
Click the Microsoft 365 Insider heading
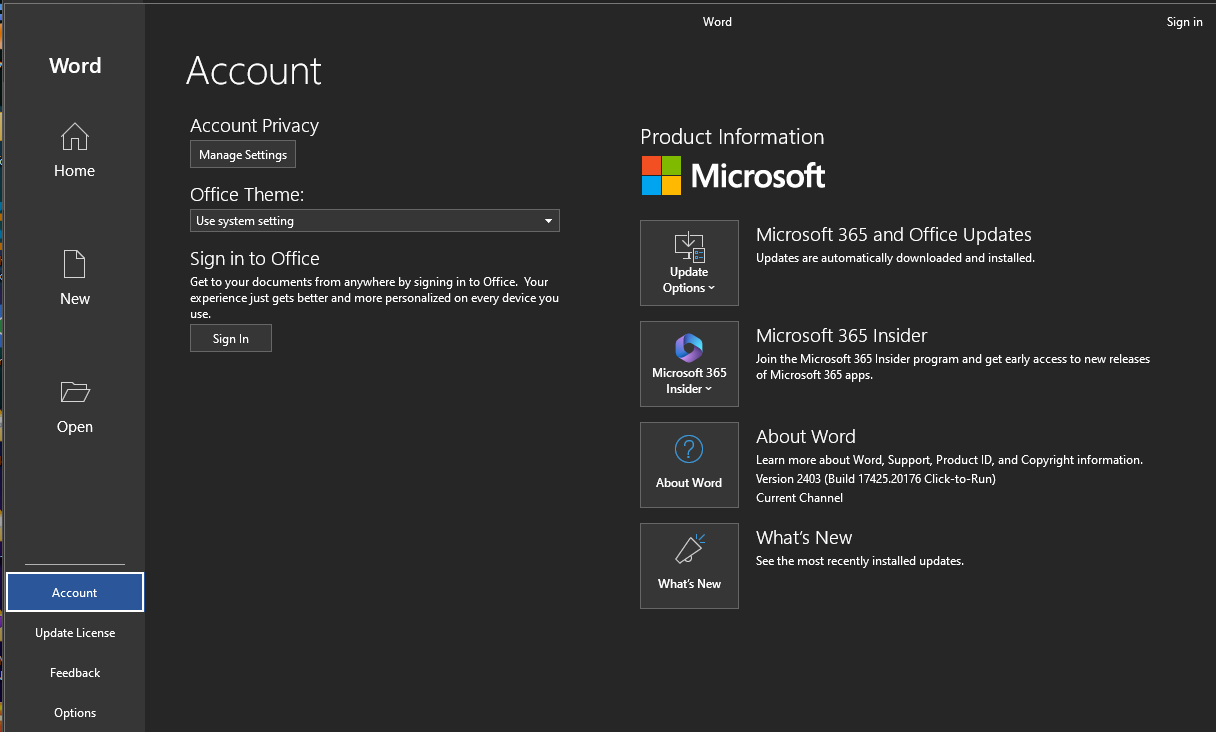(x=842, y=336)
